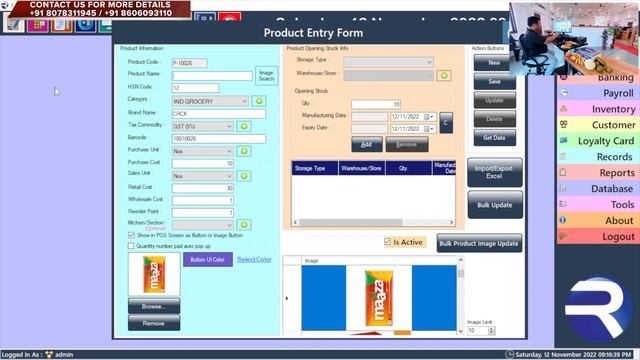Click the Retail Cost field
640x360 pixels.
(202, 188)
